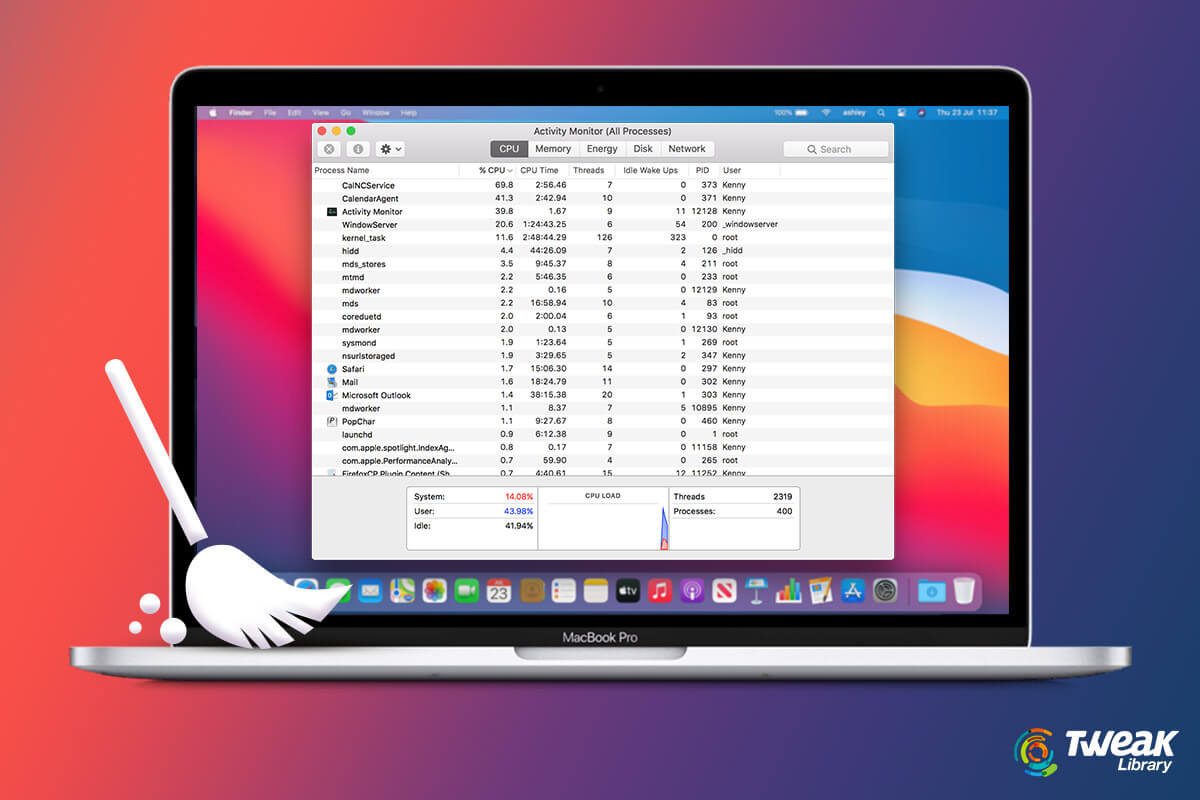Open News from the Dock

(x=722, y=590)
